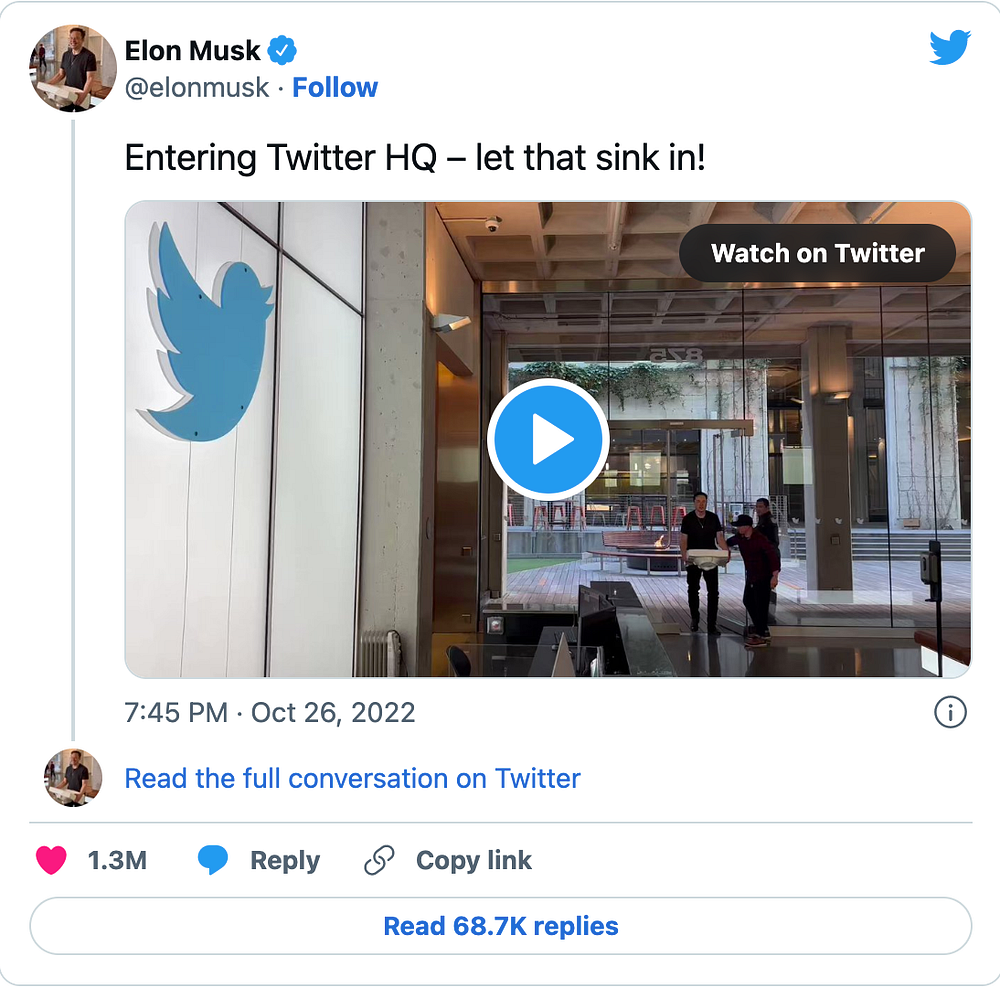Click the @elonmusk handle

coord(196,88)
